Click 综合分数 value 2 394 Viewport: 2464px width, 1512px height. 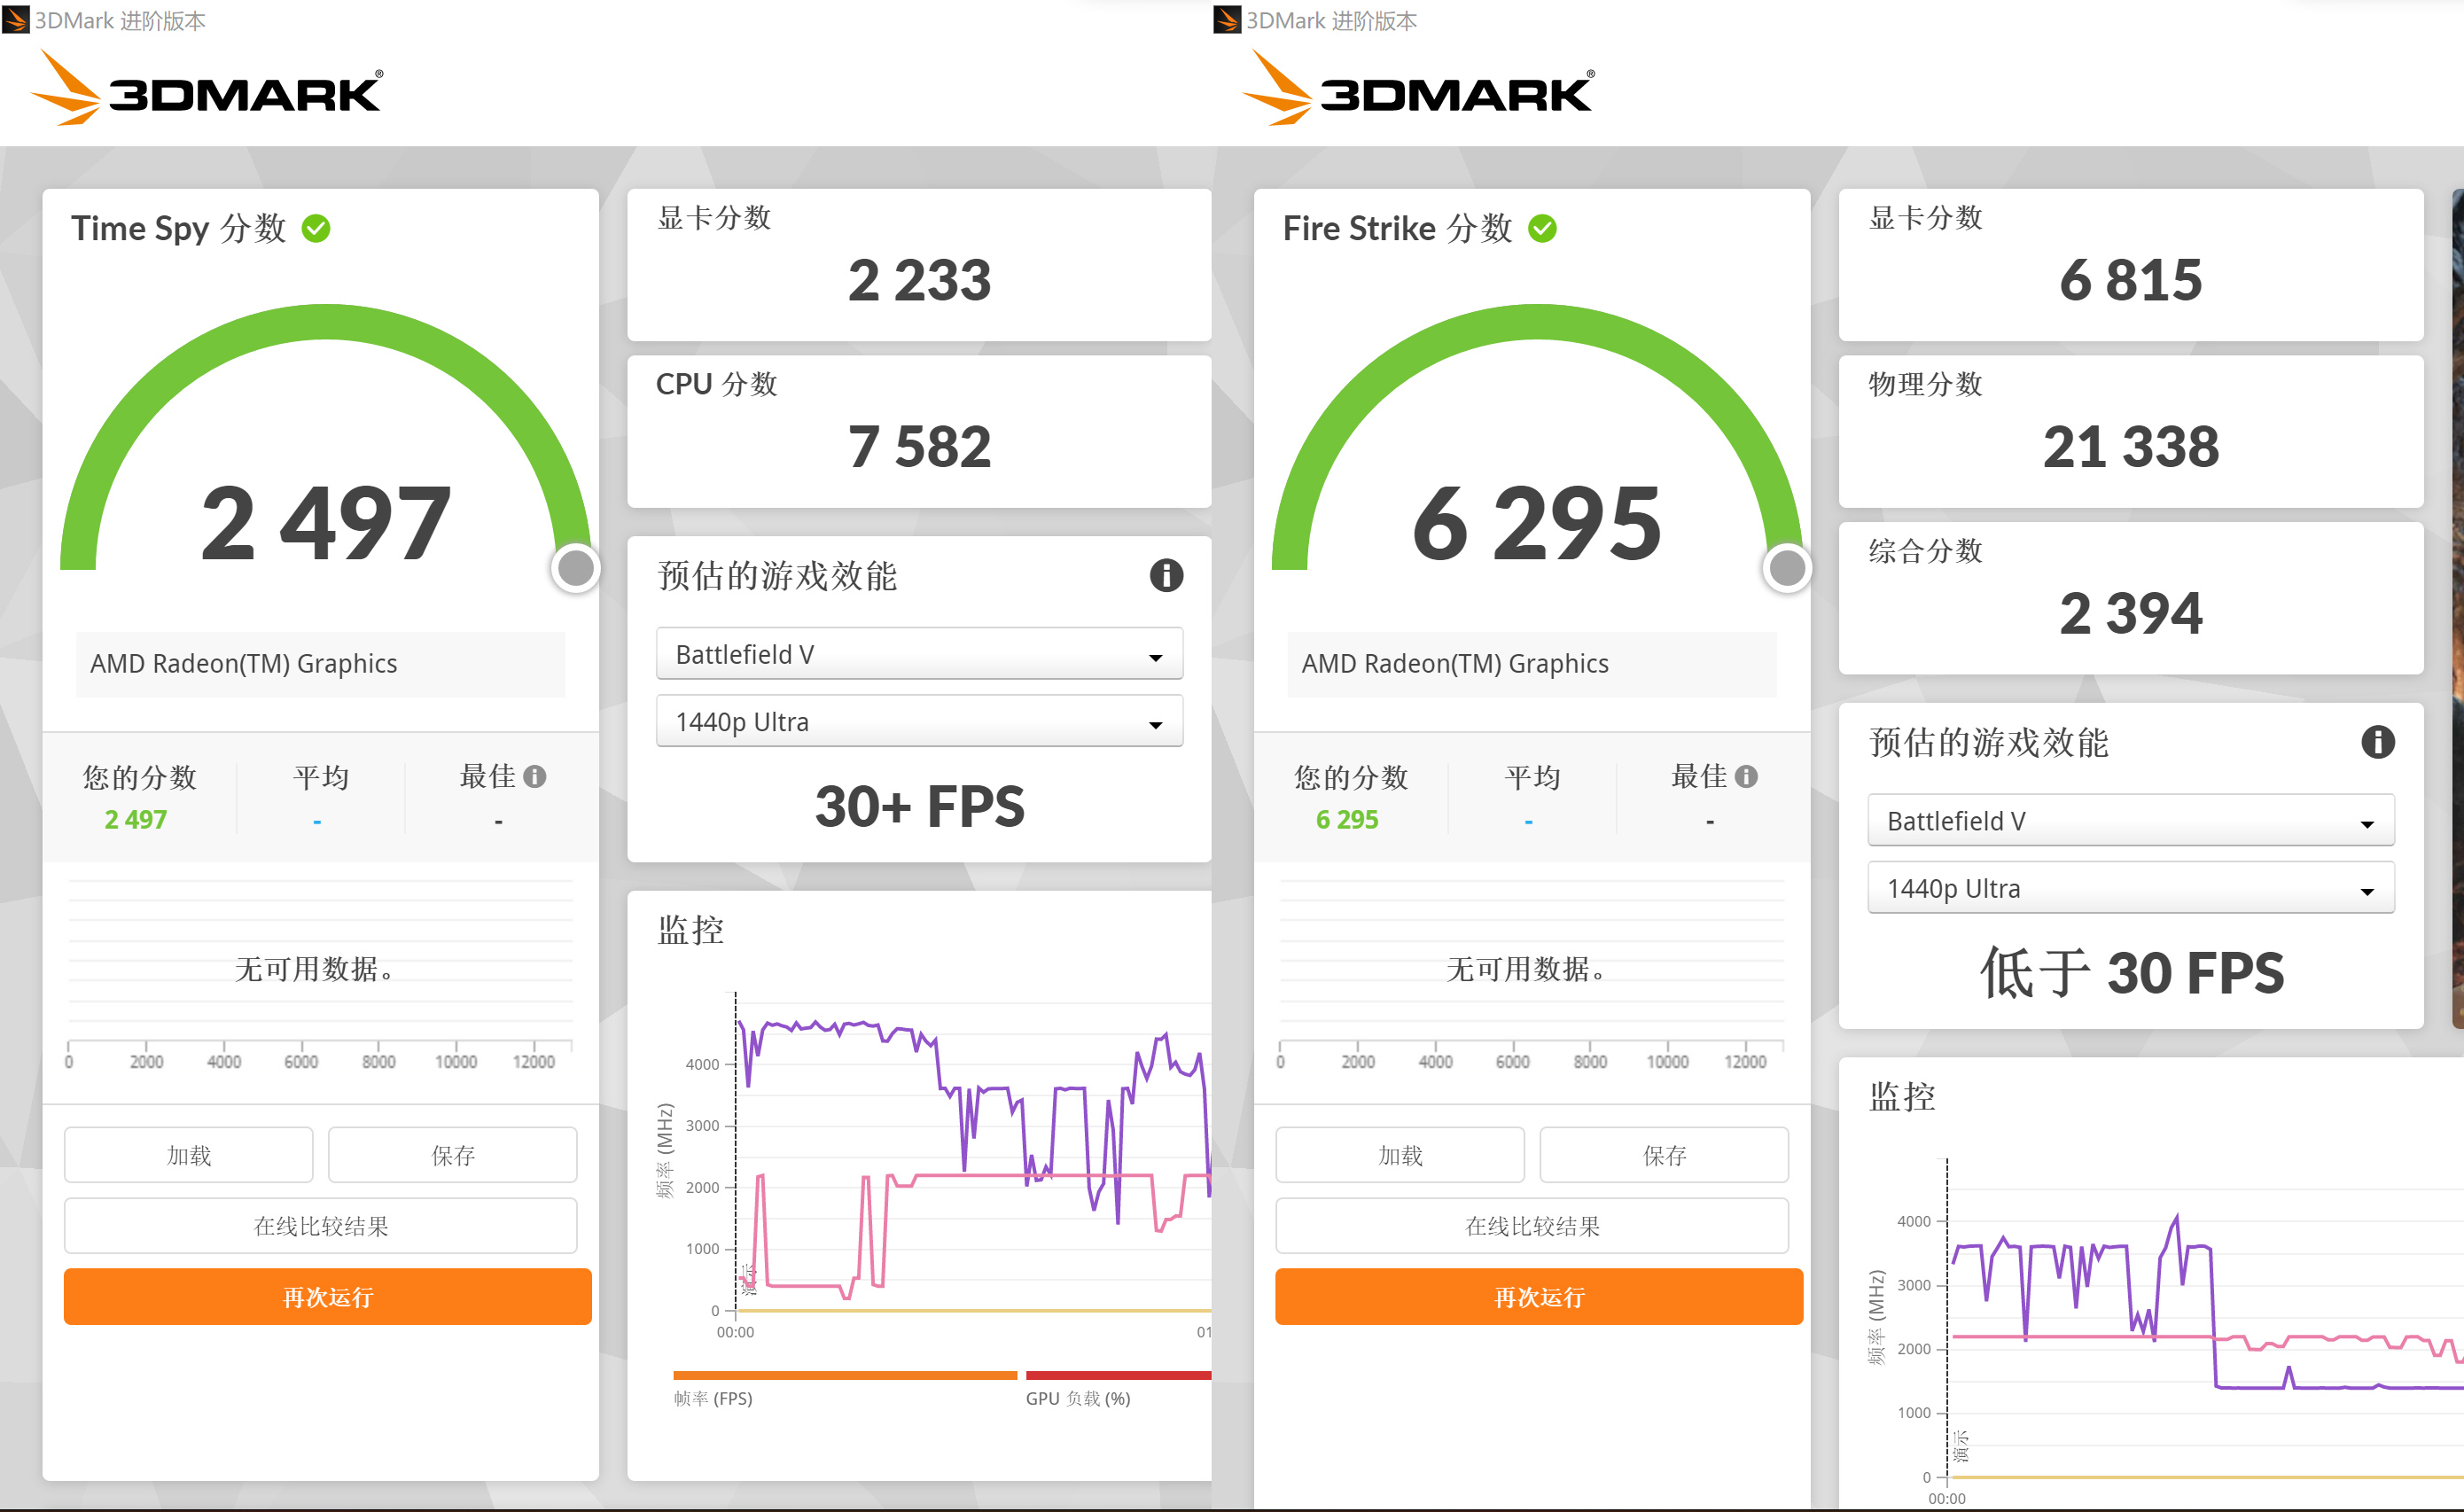2131,613
